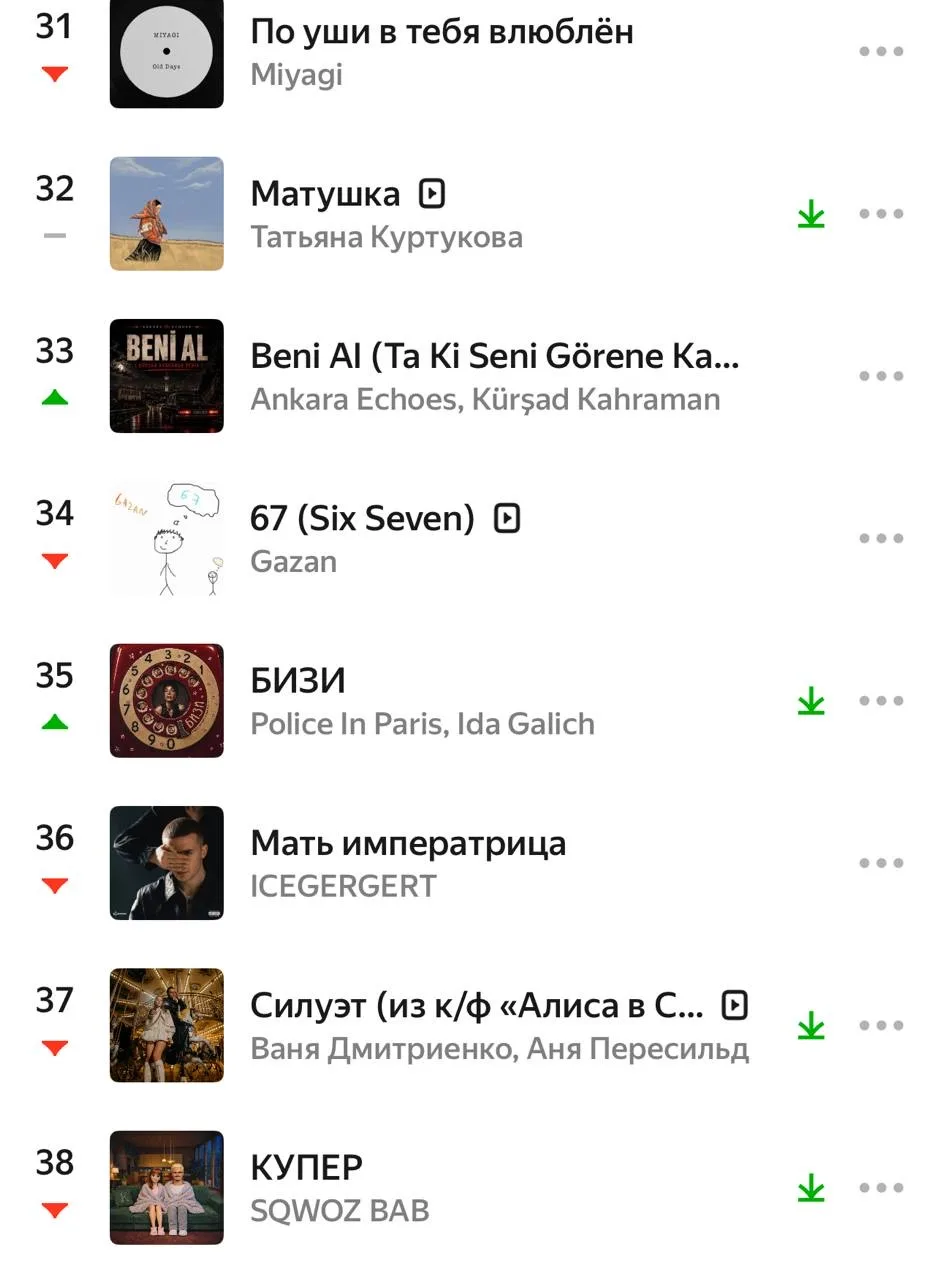Open more options for По уши в тебя влюблён

coord(881,51)
